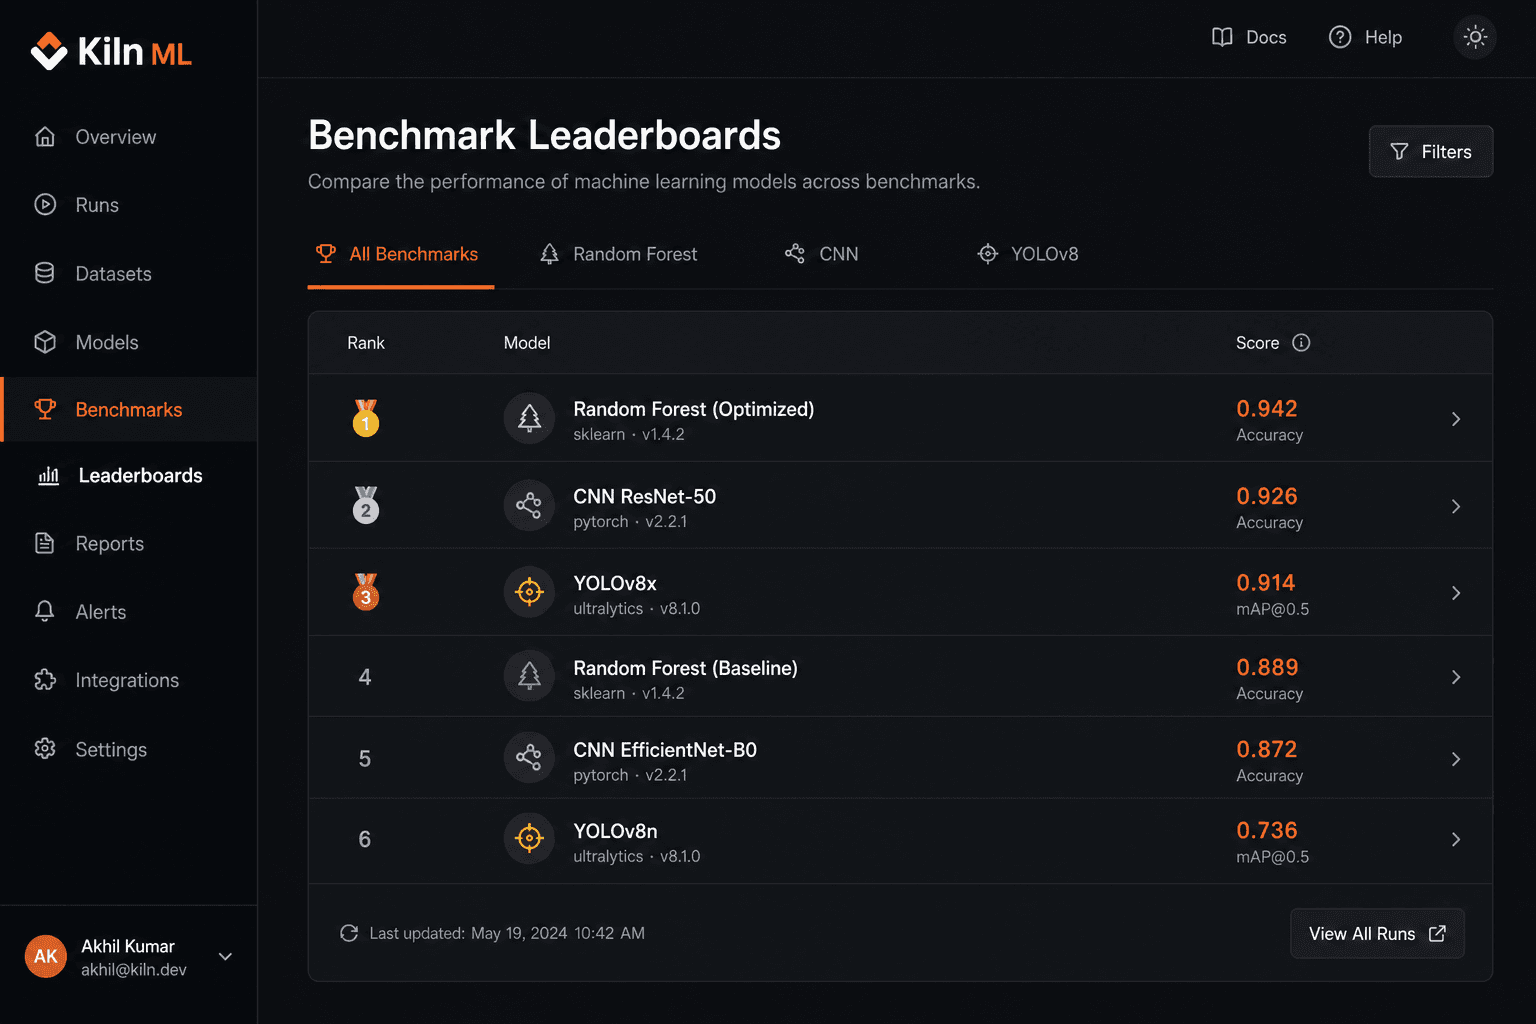
Task: Click the Score column header
Action: (1258, 343)
